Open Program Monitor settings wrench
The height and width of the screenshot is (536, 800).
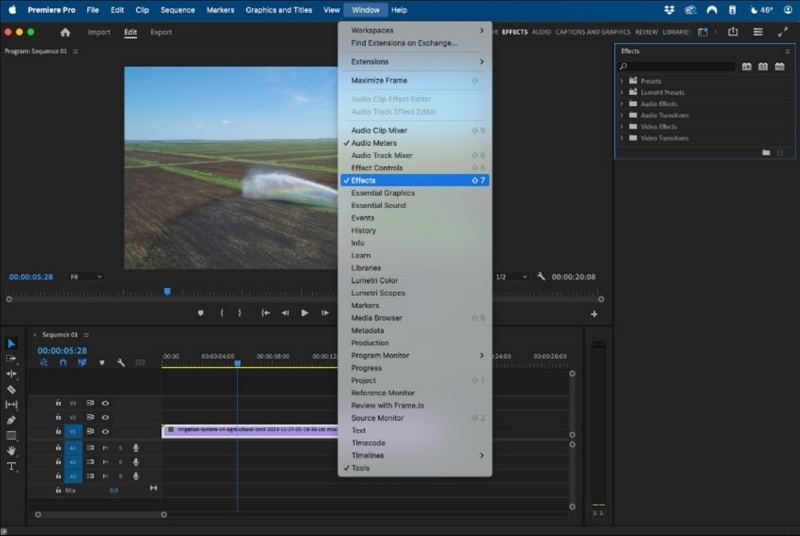tap(541, 276)
